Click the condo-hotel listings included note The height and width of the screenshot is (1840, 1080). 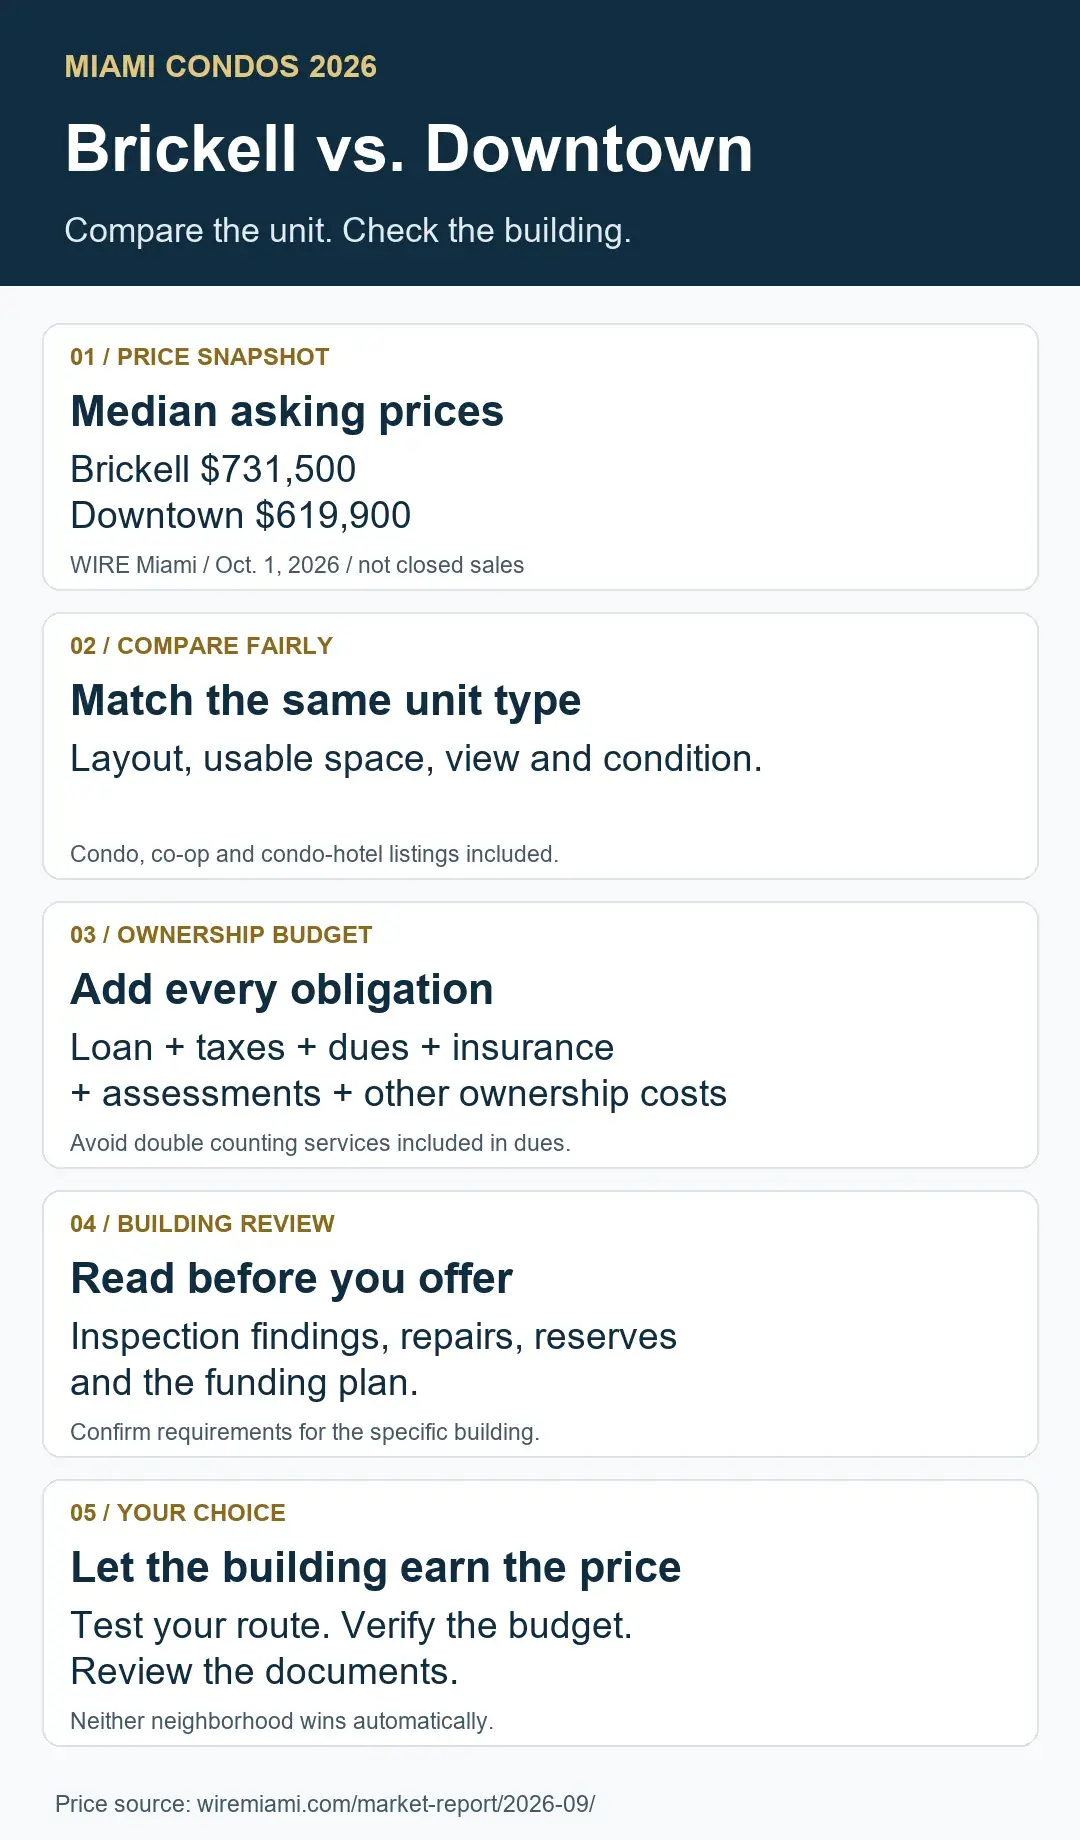click(314, 854)
